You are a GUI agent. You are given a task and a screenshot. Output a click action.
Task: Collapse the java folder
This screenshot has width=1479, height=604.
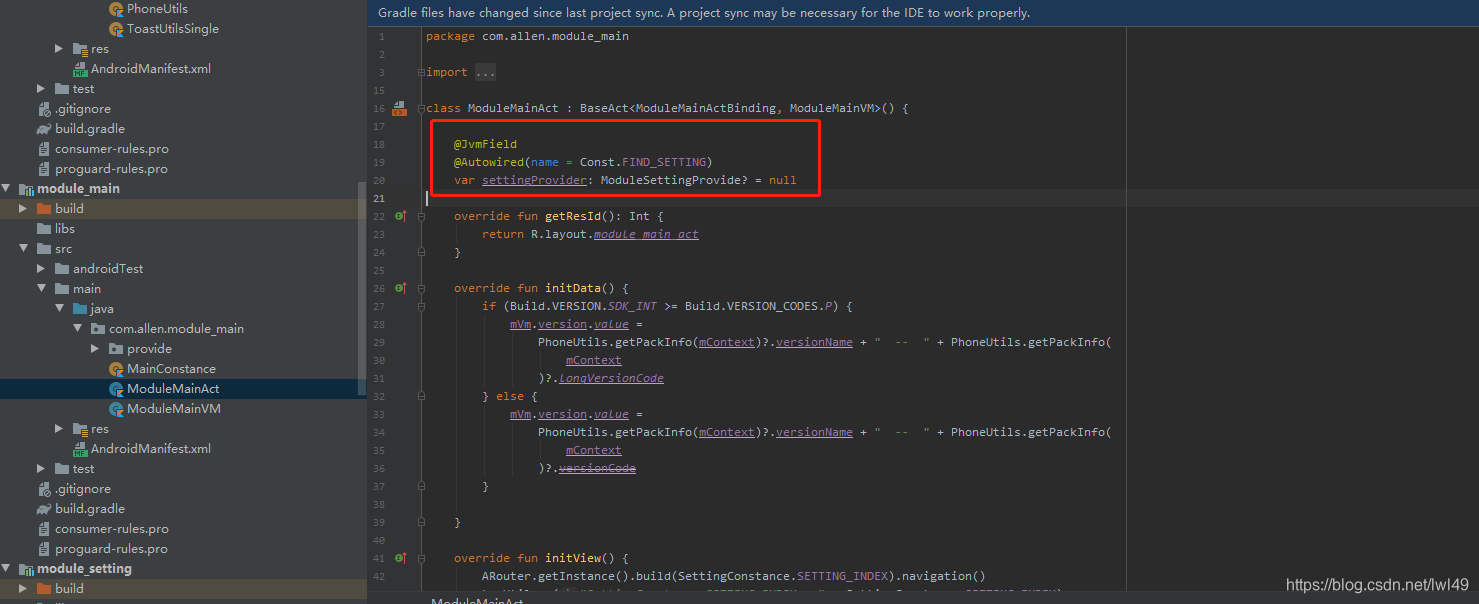(59, 309)
